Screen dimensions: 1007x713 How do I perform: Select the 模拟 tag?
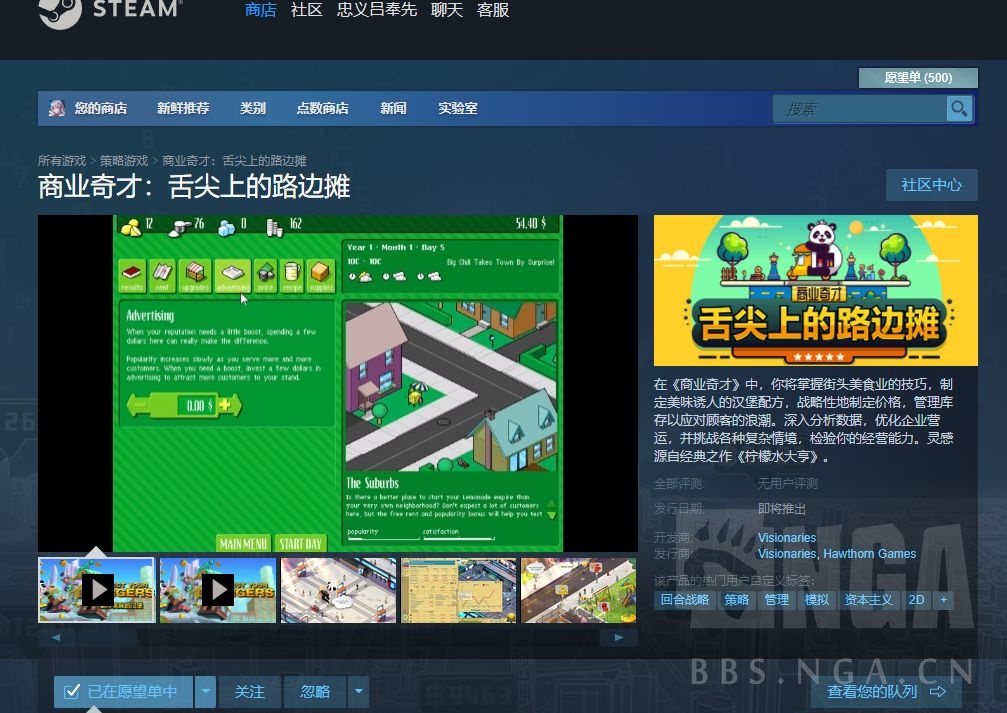[816, 600]
